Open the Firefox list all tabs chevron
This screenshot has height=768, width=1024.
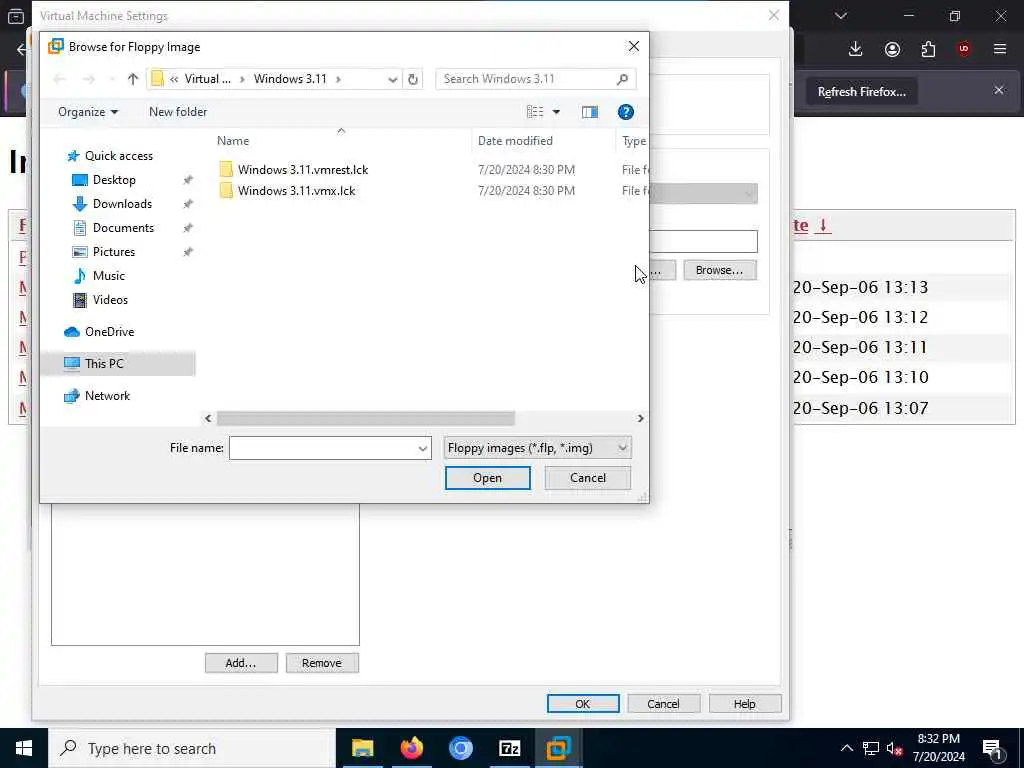pos(841,16)
